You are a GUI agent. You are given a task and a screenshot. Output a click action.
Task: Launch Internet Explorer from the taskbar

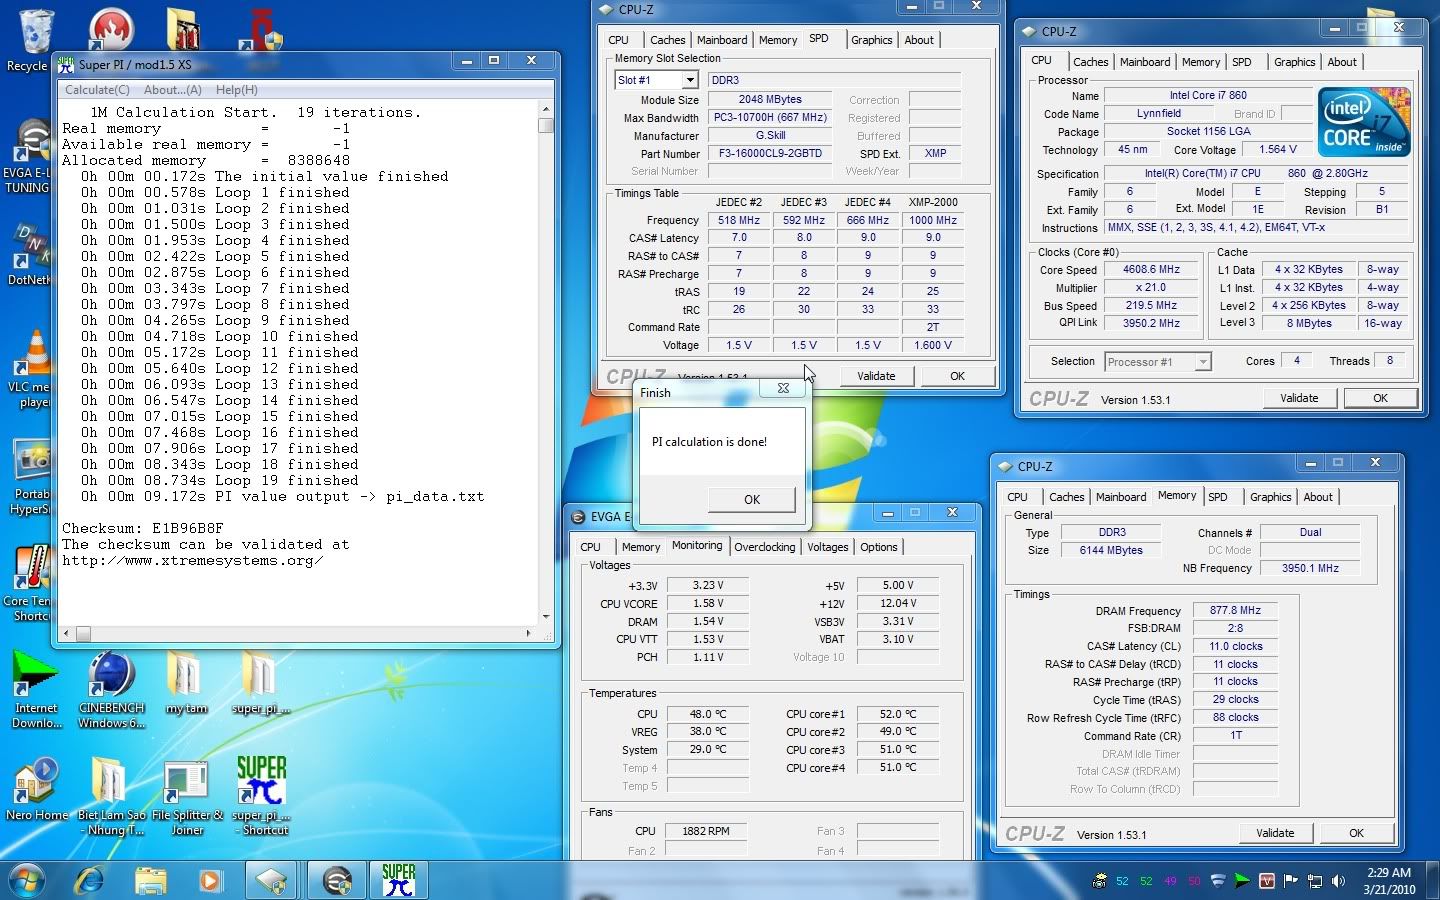[x=90, y=881]
